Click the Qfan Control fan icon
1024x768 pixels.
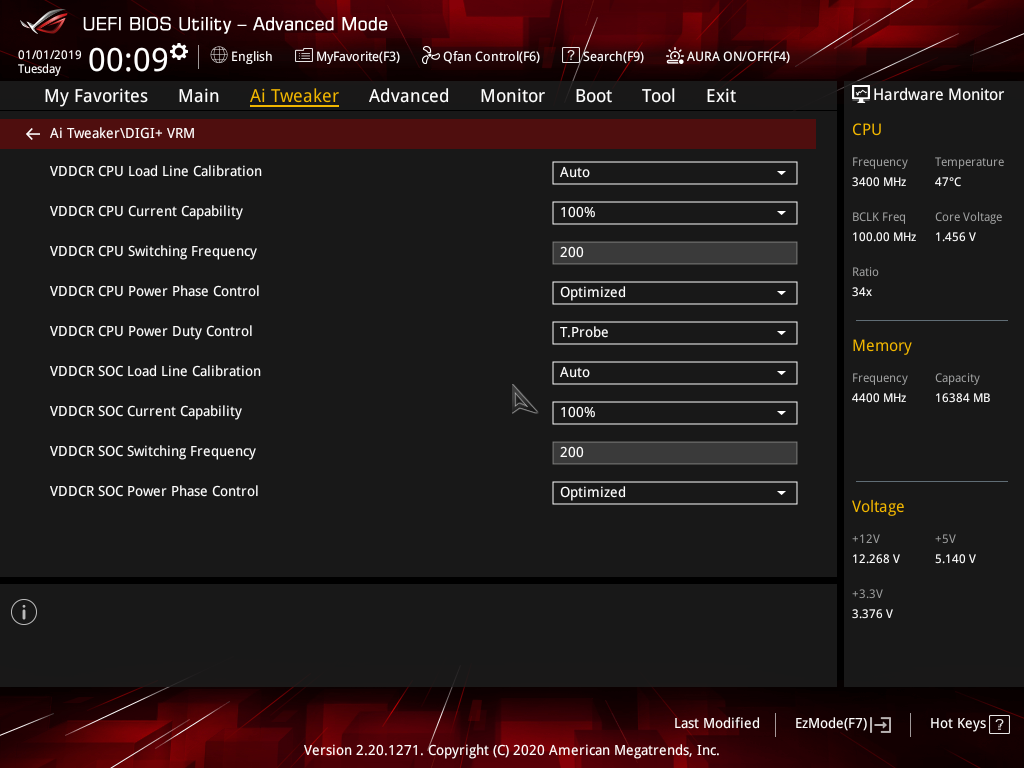click(430, 56)
